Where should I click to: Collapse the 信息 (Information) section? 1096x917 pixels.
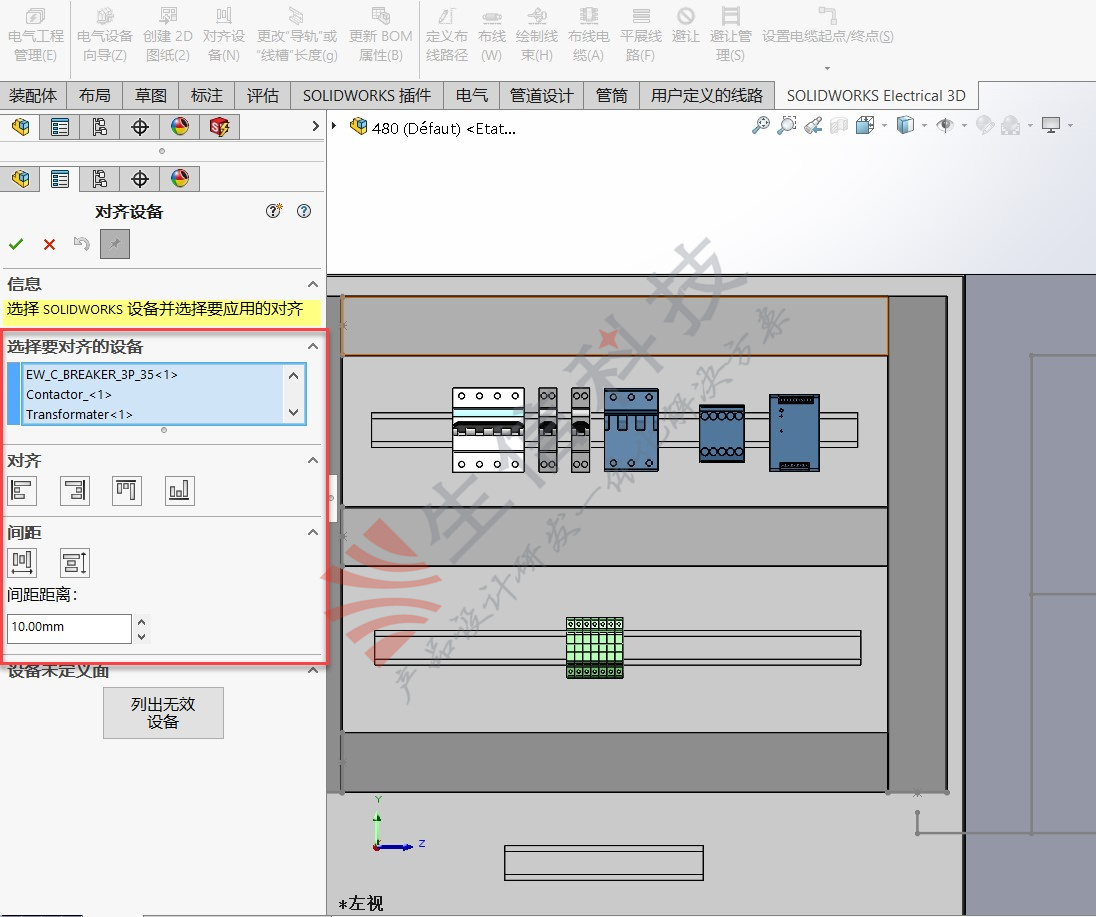click(313, 284)
